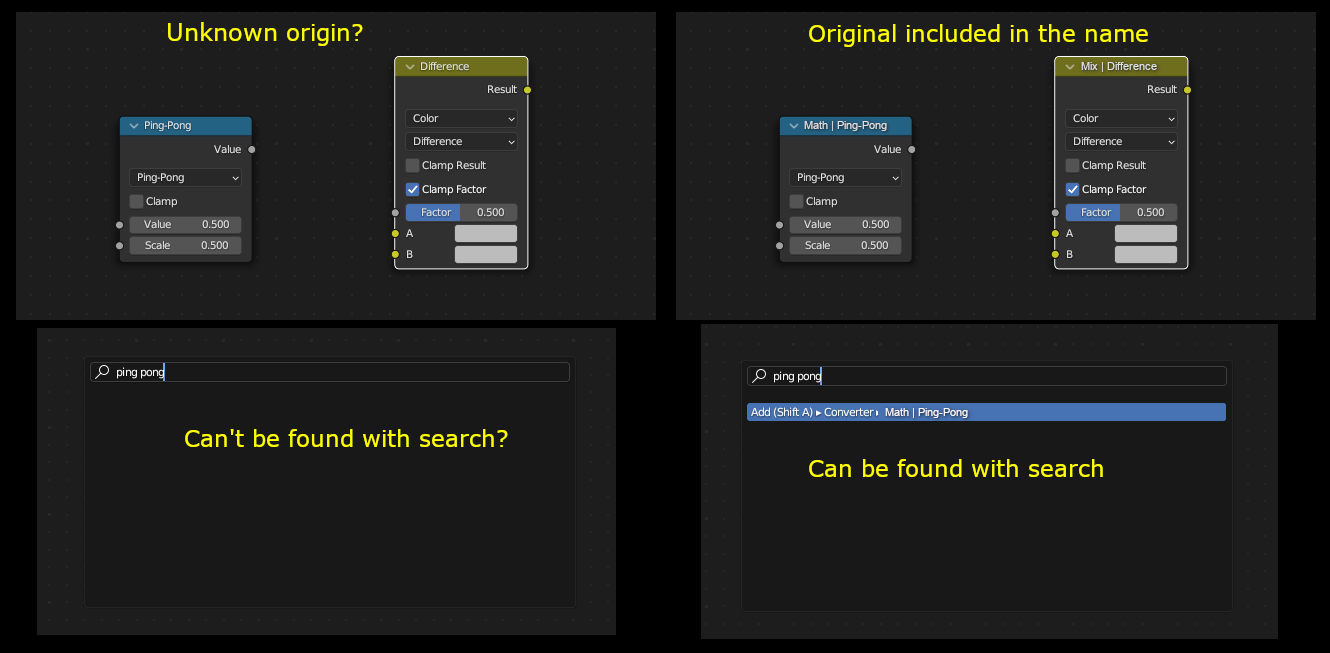Open Color dropdown in Mix | Difference node
The width and height of the screenshot is (1330, 653).
[x=1121, y=118]
